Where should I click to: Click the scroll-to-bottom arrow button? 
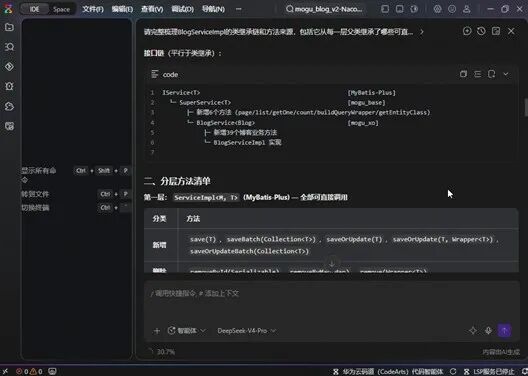click(332, 263)
